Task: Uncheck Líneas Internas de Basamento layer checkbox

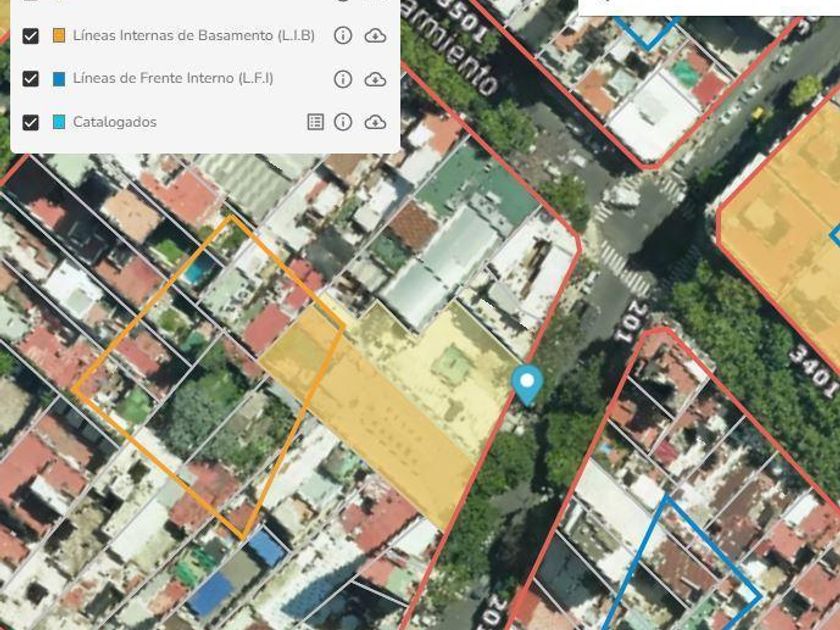Action: (x=31, y=36)
